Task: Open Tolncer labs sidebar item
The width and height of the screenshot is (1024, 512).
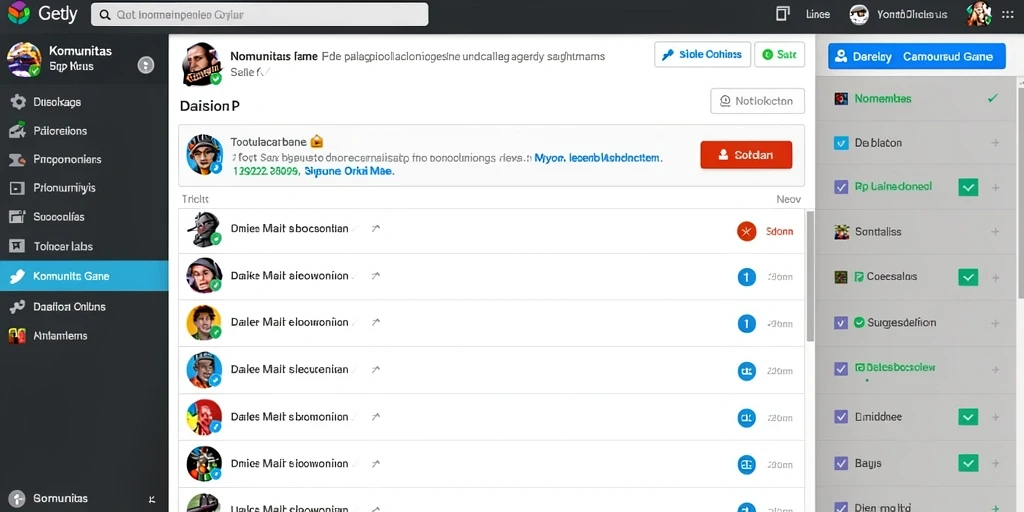Action: 84,246
